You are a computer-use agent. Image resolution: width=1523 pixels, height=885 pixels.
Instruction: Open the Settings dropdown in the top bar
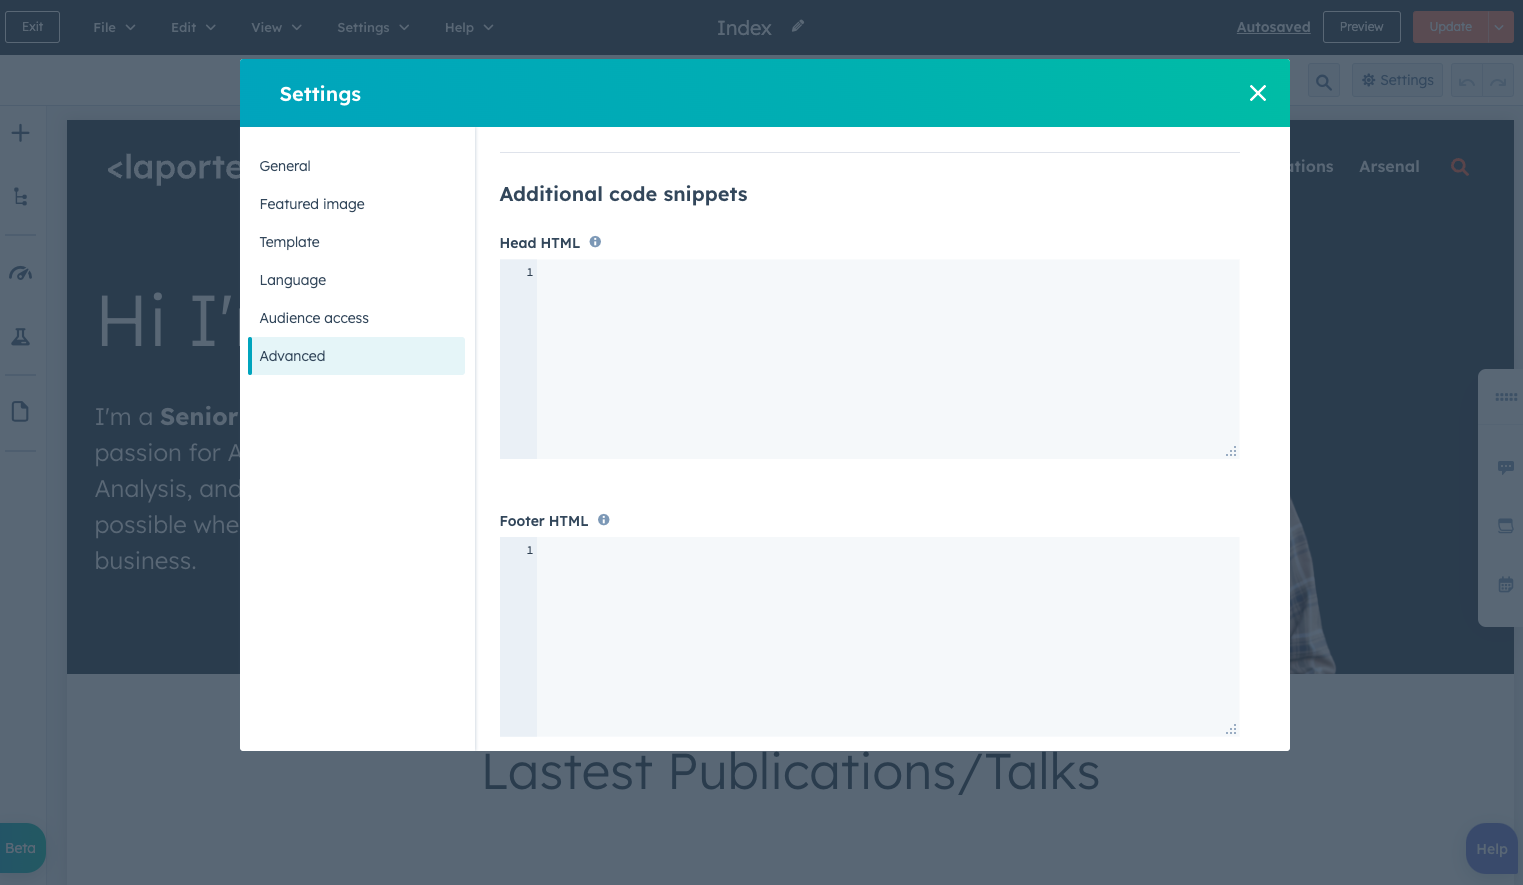pos(364,27)
